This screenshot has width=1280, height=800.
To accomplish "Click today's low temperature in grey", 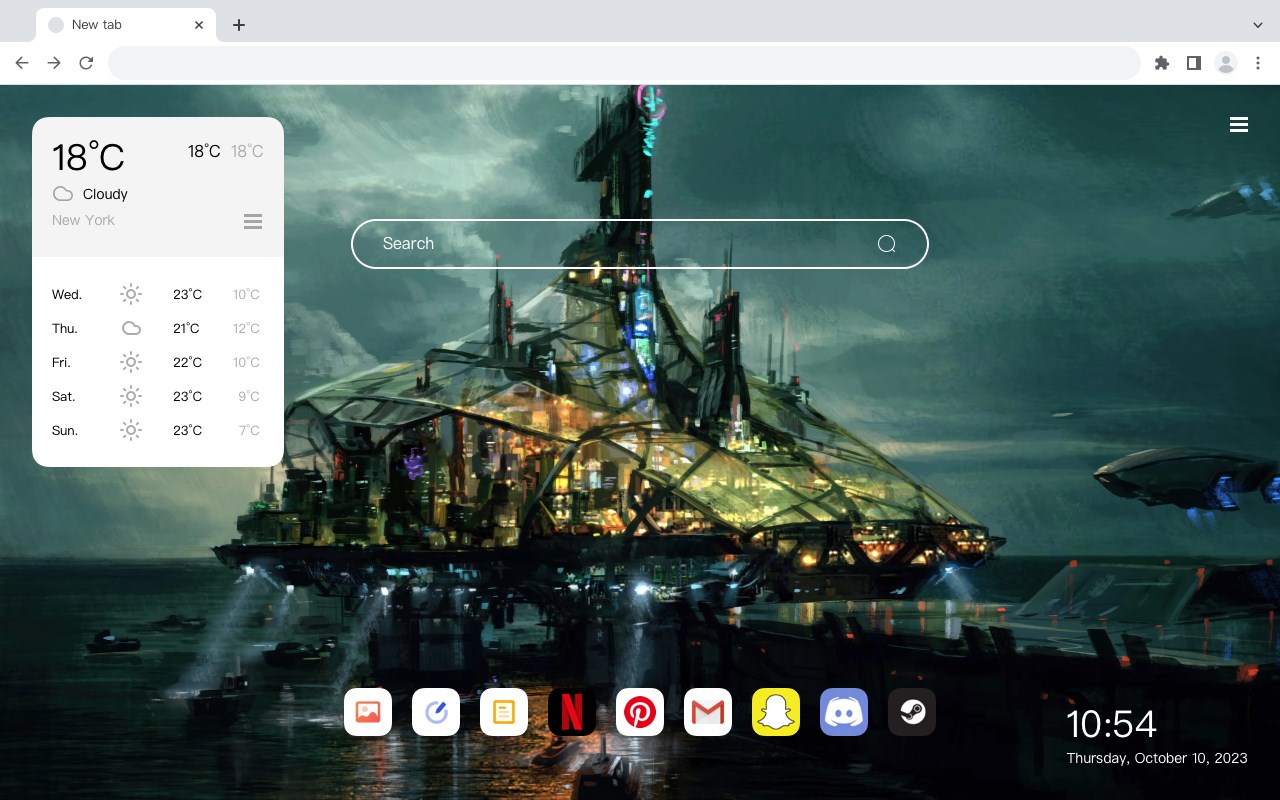I will click(x=247, y=151).
